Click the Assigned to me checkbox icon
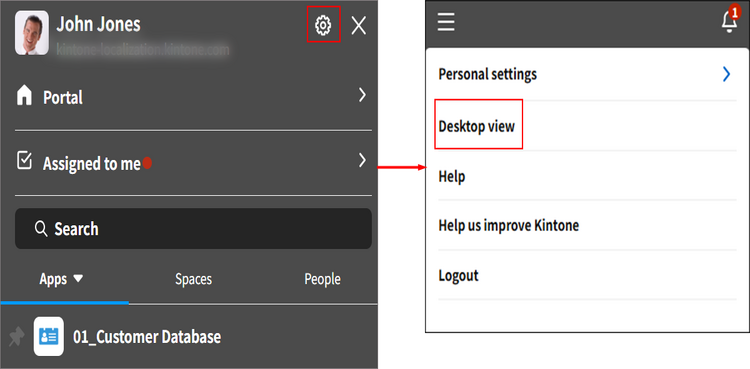 tap(24, 161)
